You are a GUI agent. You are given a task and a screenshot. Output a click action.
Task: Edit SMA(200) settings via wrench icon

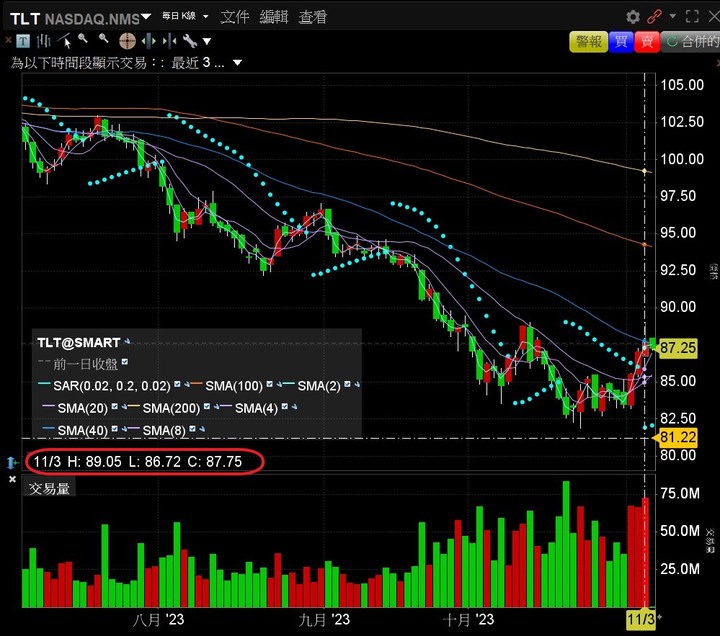pos(216,406)
